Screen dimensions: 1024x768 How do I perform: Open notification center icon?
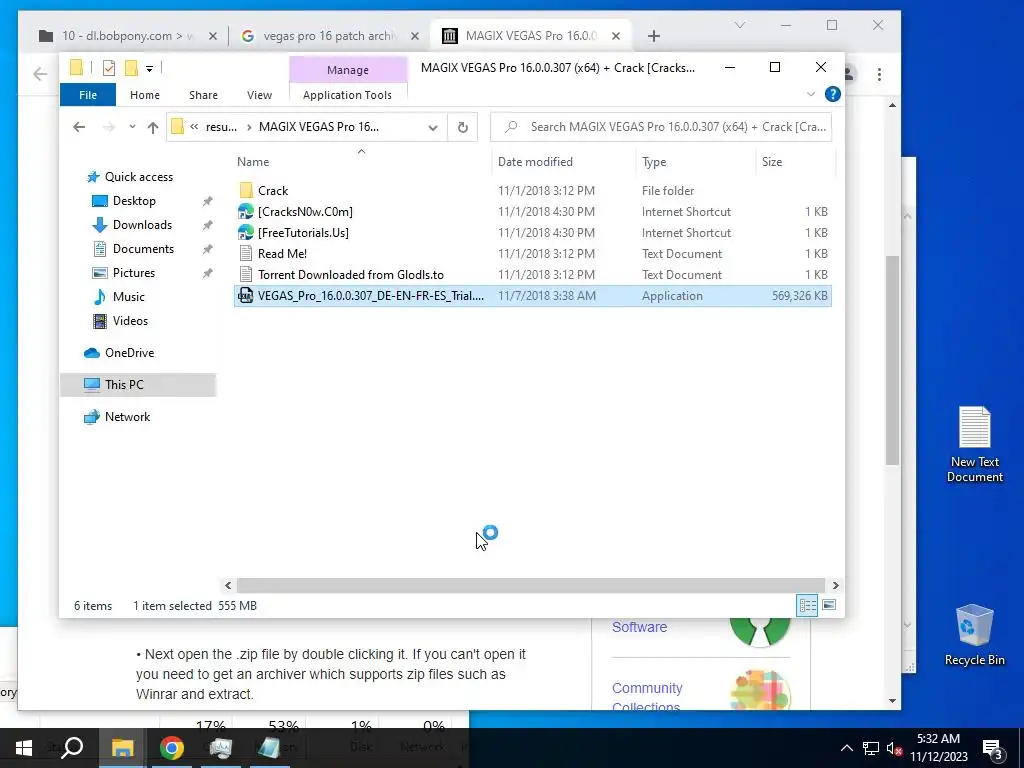992,748
